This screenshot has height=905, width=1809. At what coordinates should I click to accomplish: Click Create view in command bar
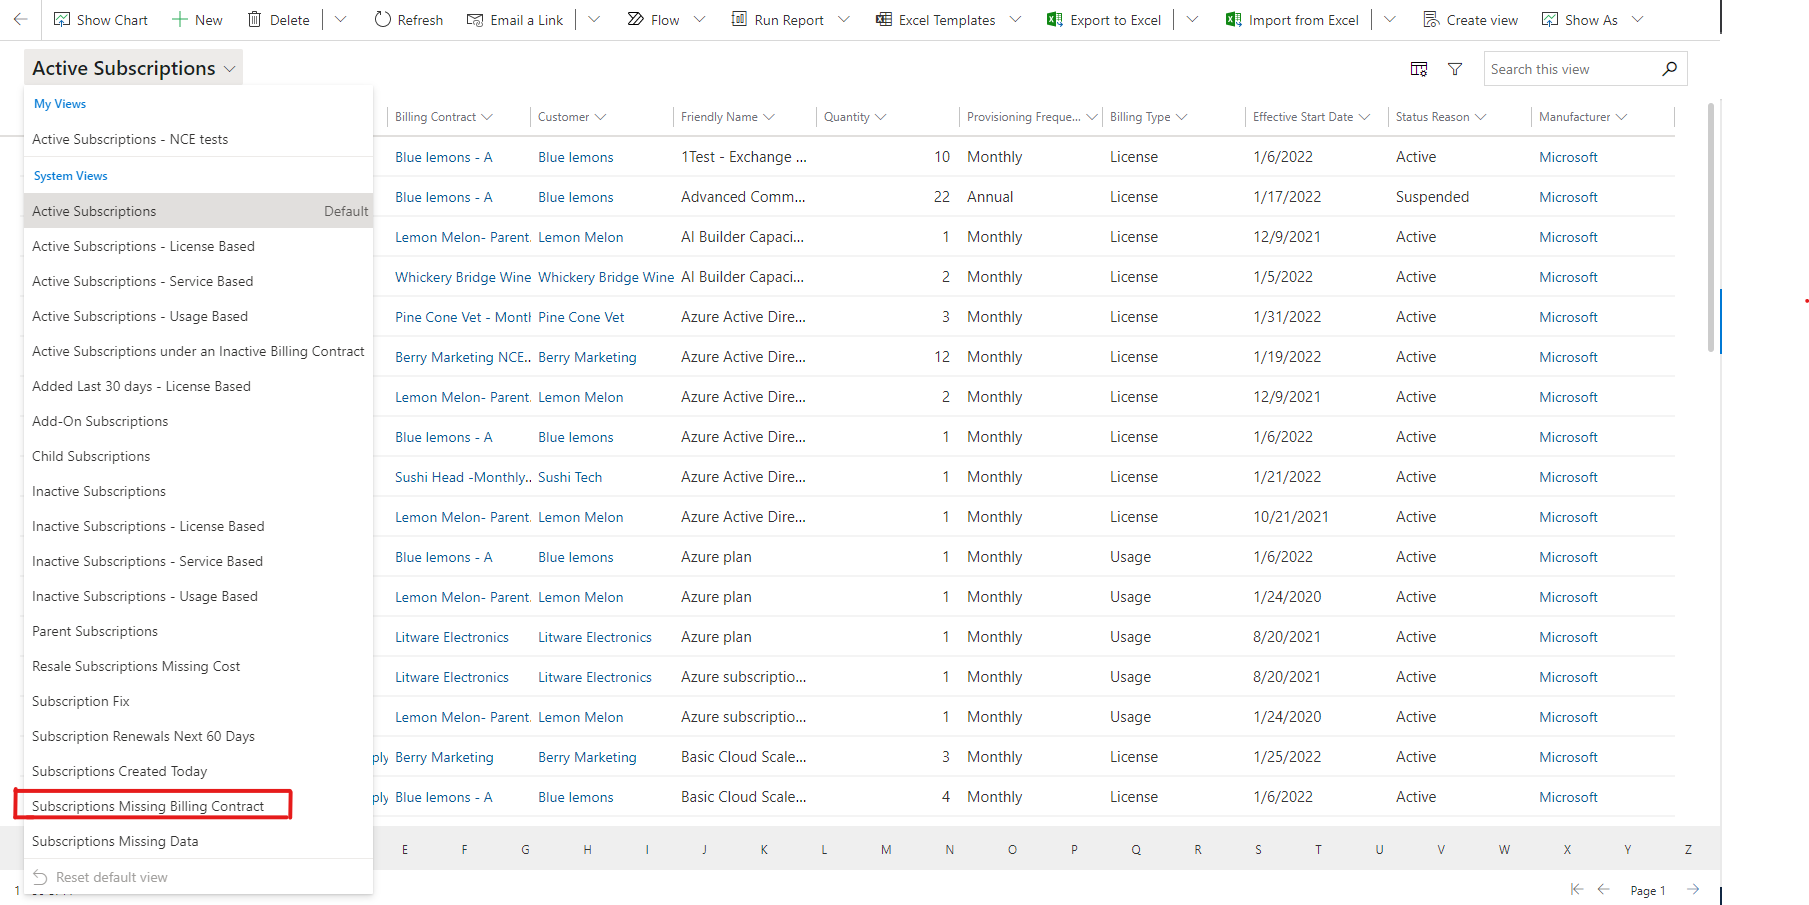click(x=1470, y=20)
